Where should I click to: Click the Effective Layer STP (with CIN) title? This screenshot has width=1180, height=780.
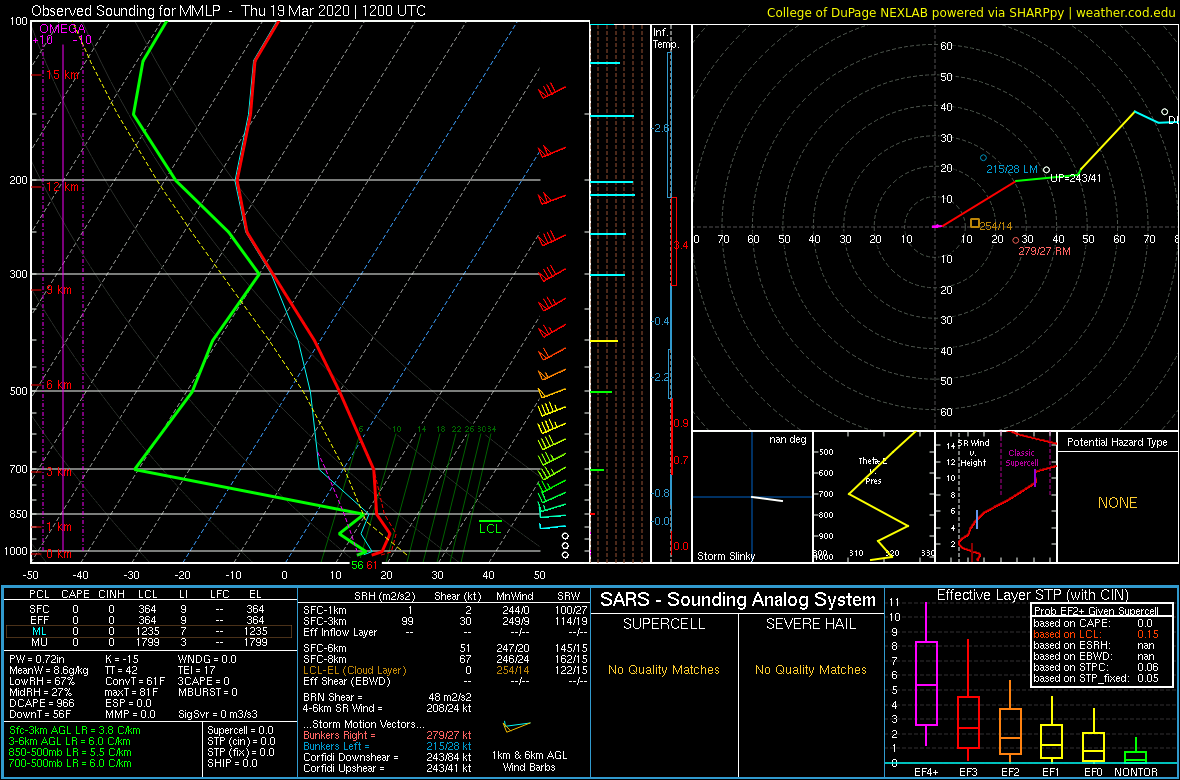[1031, 596]
